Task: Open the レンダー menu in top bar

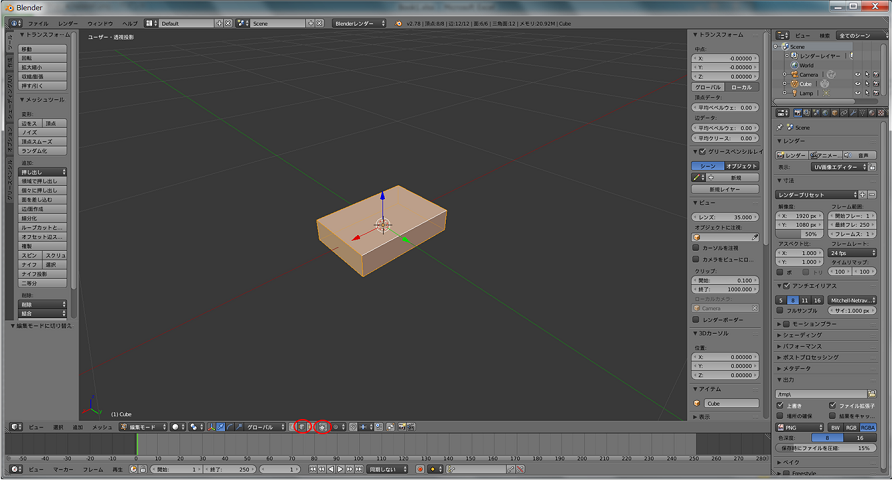Action: tap(67, 22)
